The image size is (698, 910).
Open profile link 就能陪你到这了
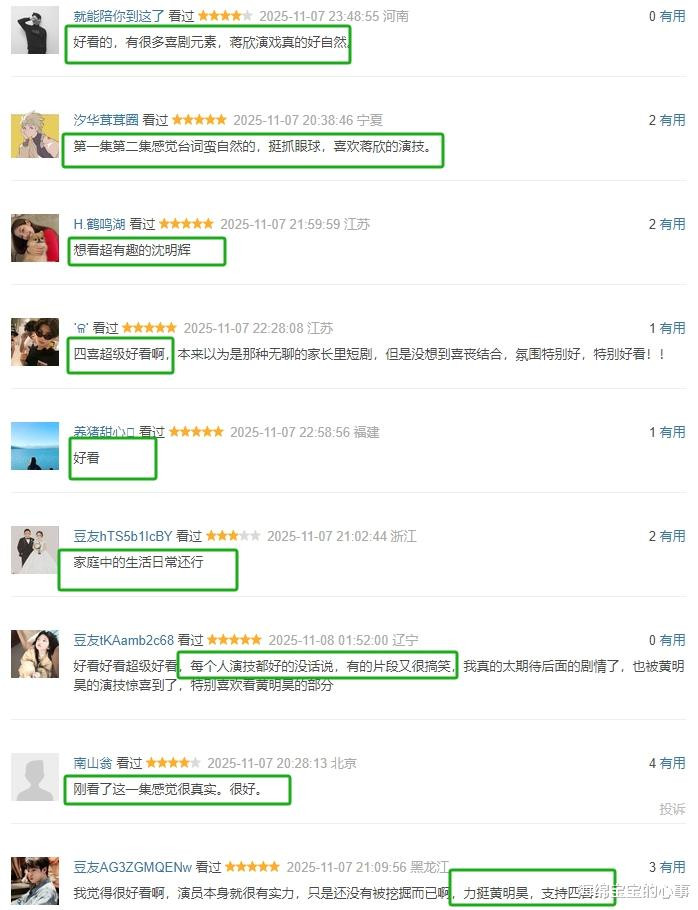tap(119, 16)
